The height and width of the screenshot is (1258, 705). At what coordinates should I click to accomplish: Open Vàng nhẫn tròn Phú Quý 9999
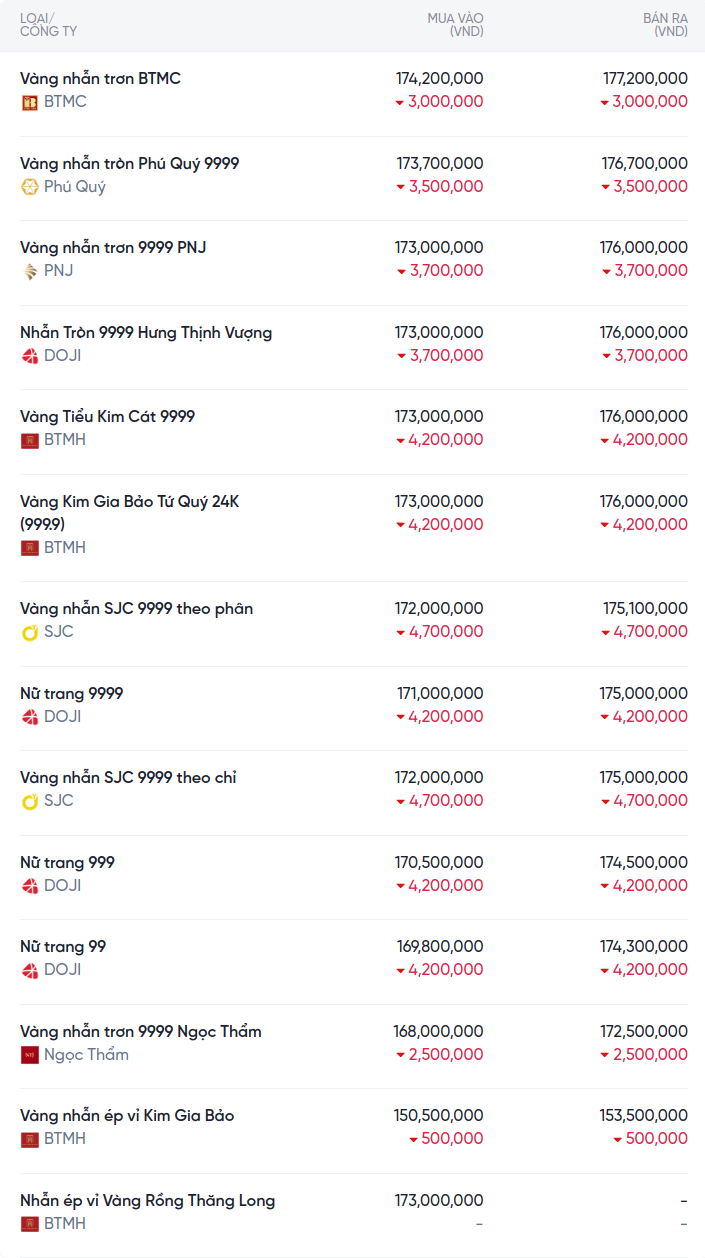pyautogui.click(x=129, y=163)
